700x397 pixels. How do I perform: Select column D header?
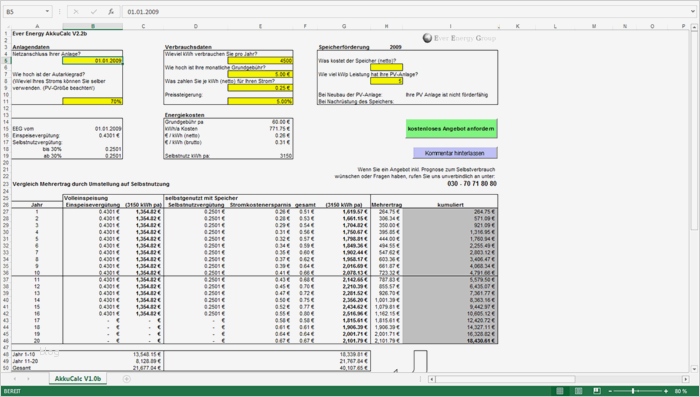(196, 26)
